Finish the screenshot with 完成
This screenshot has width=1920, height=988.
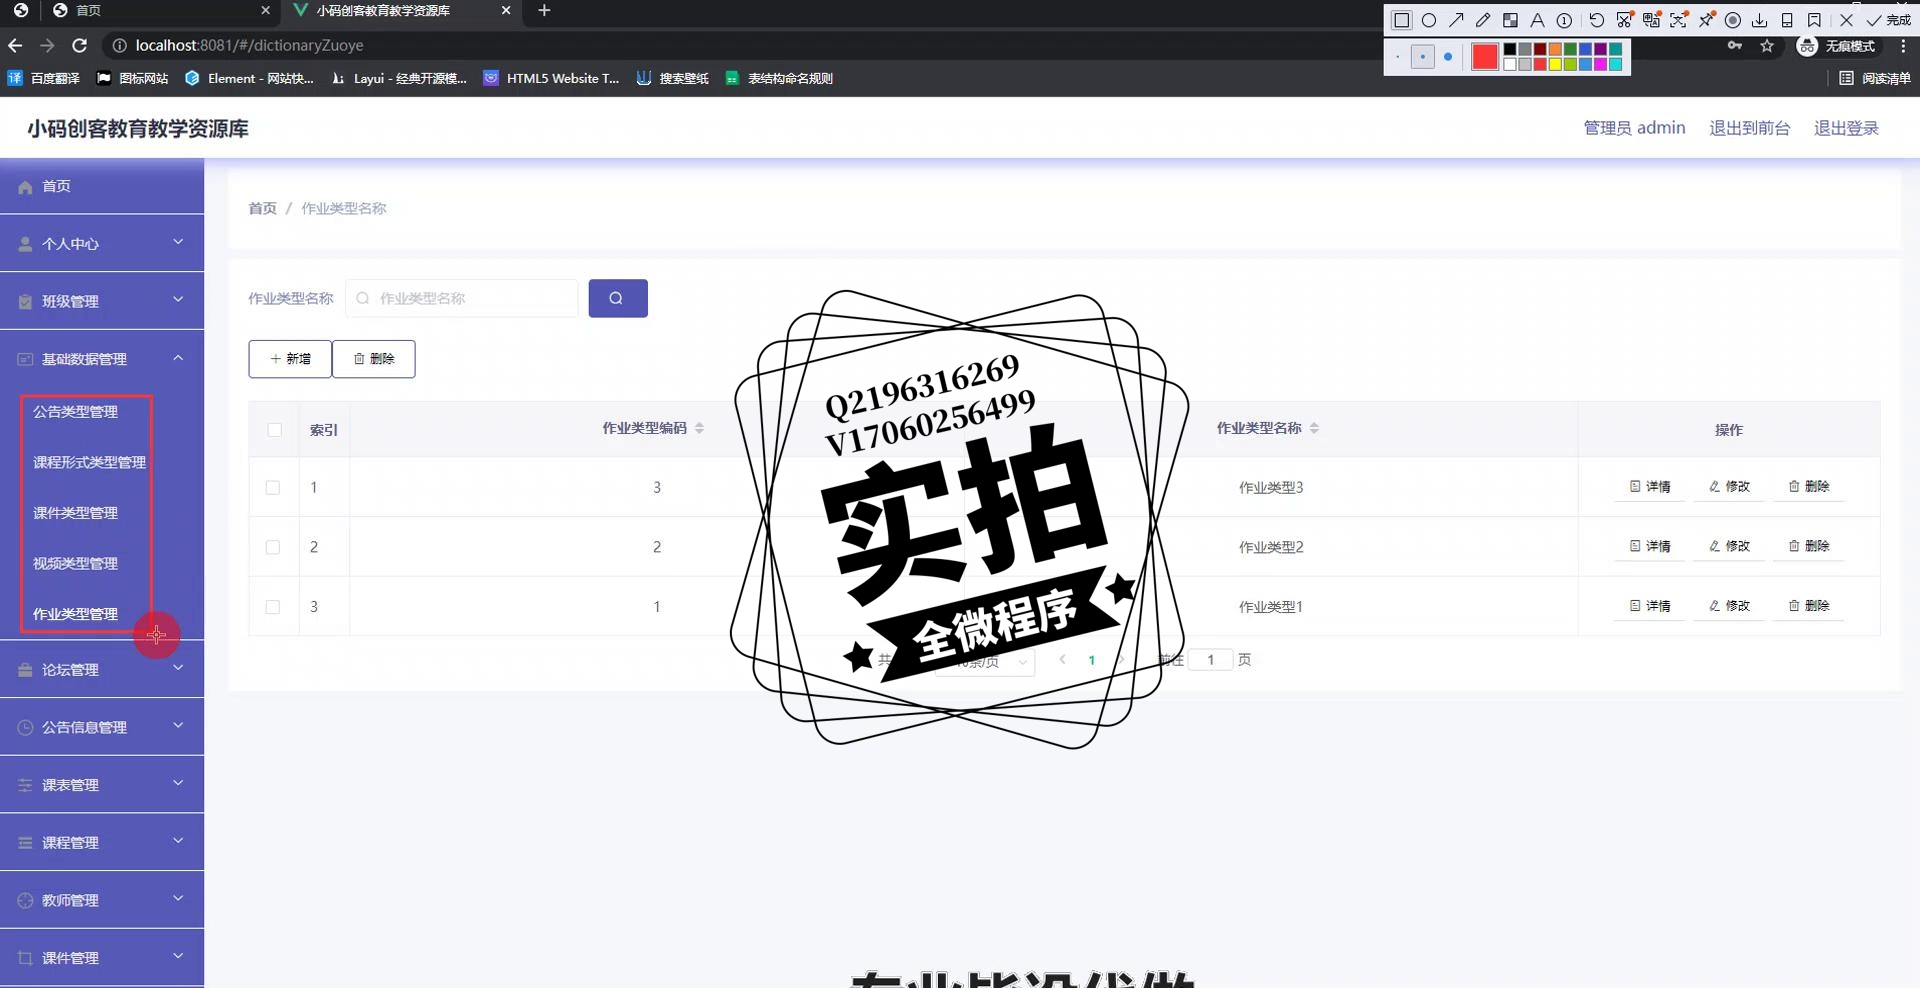[x=1888, y=20]
